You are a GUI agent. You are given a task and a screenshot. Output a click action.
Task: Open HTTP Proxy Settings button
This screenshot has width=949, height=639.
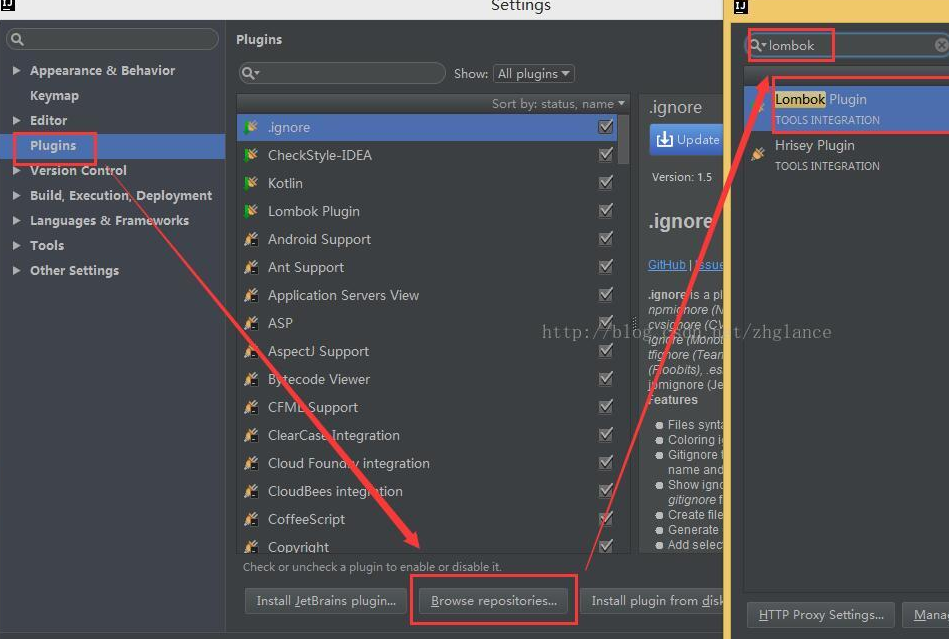[821, 615]
